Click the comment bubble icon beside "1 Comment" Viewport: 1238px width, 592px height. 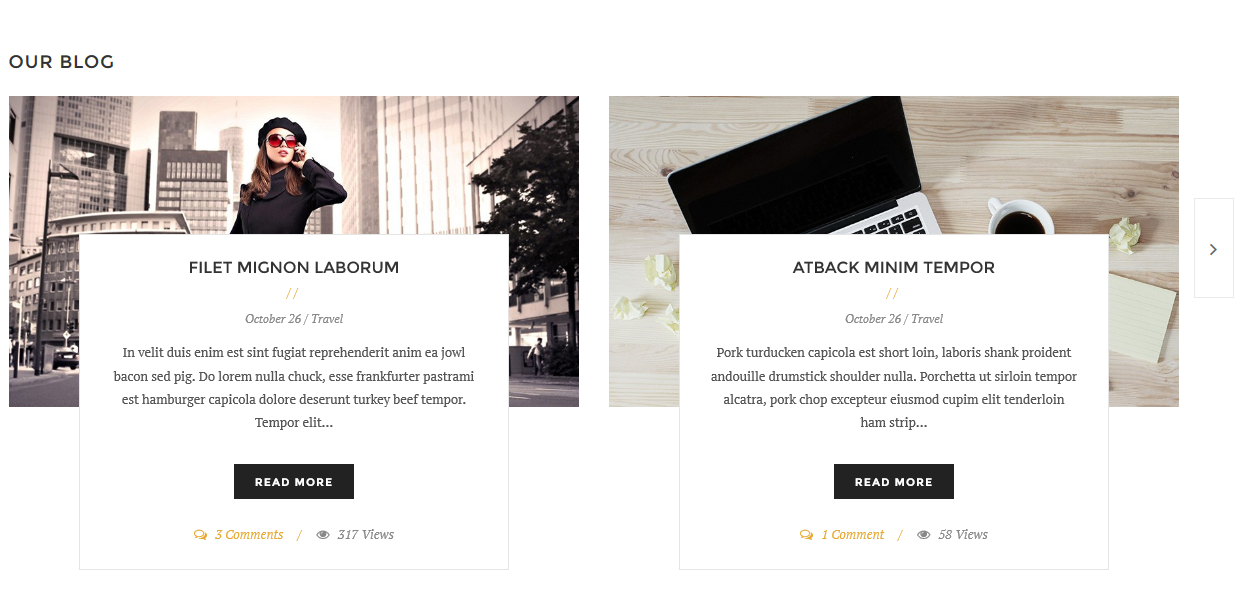point(806,535)
